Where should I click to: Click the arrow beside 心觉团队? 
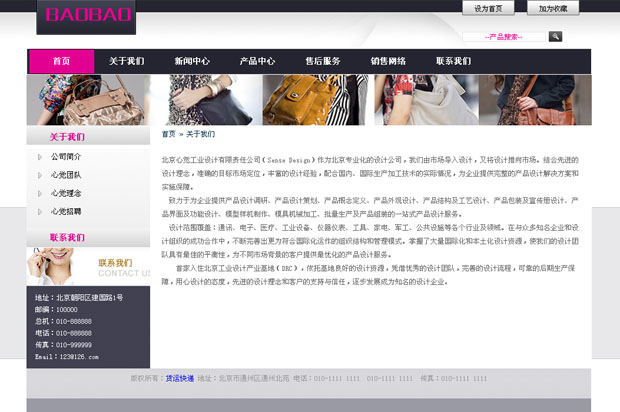point(40,175)
